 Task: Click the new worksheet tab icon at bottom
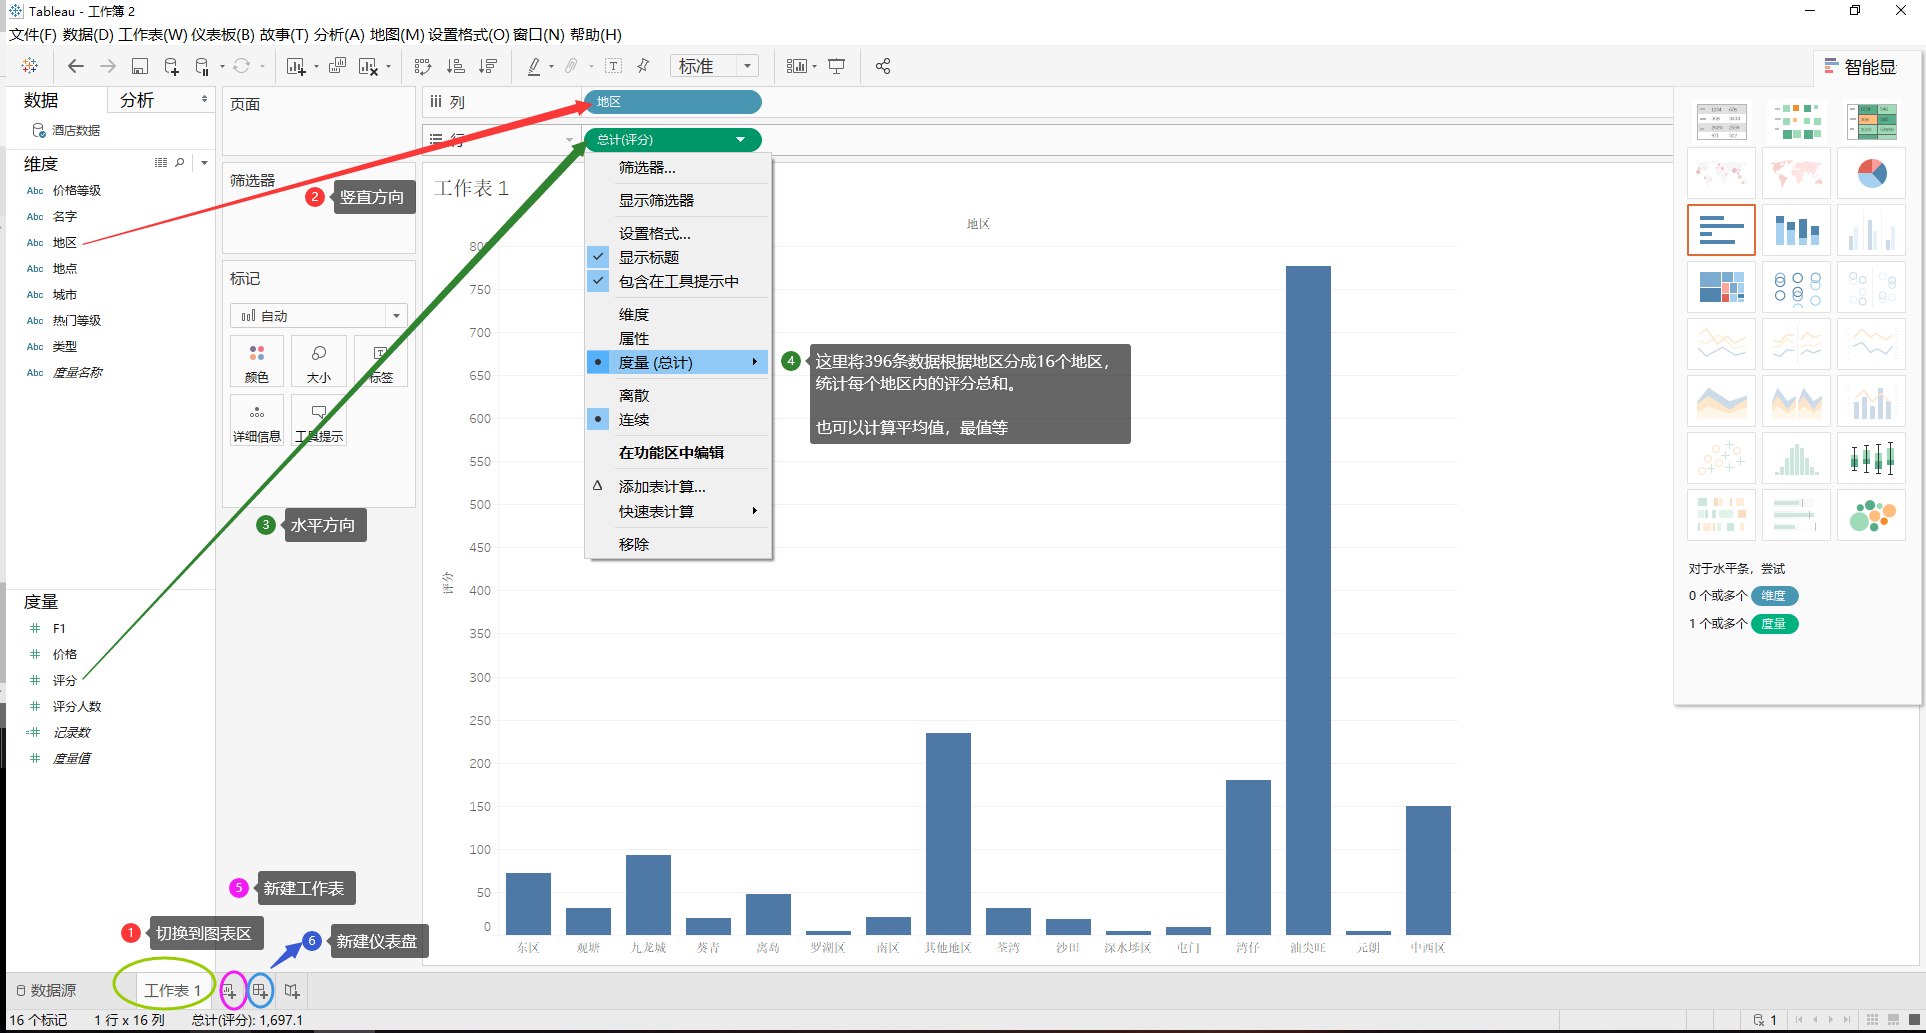click(x=230, y=990)
